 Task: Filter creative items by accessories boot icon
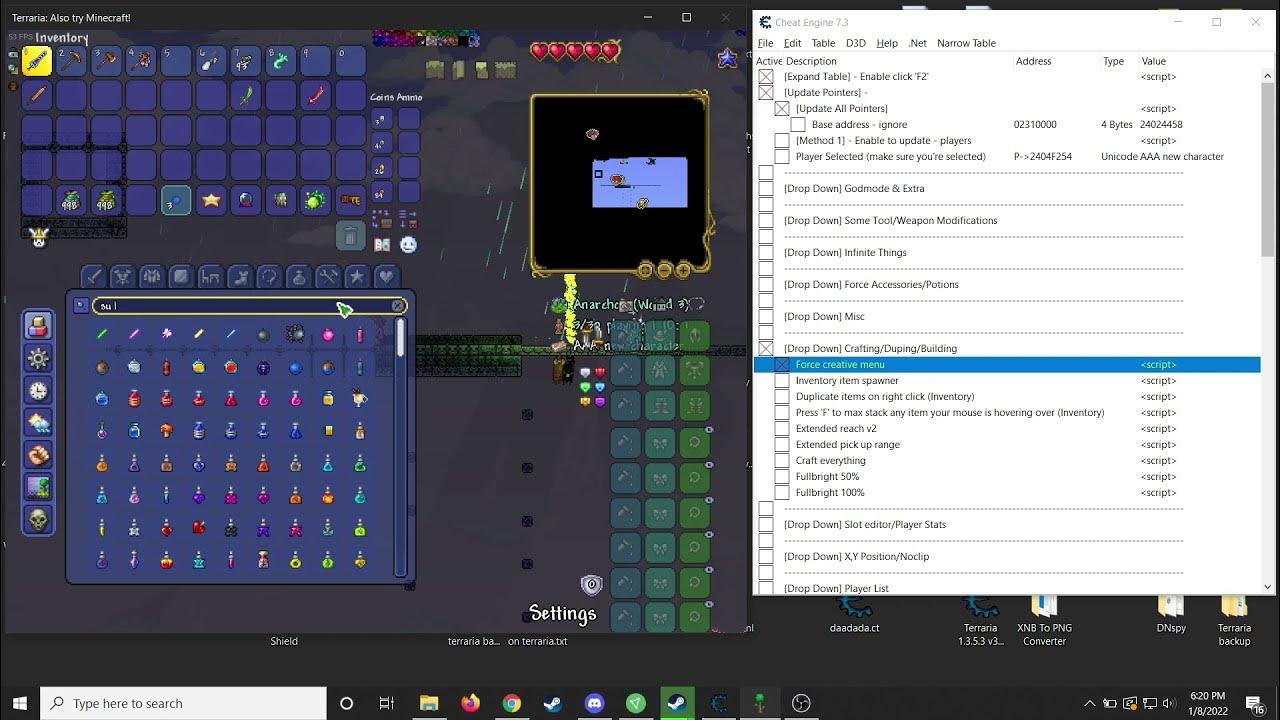(x=239, y=276)
